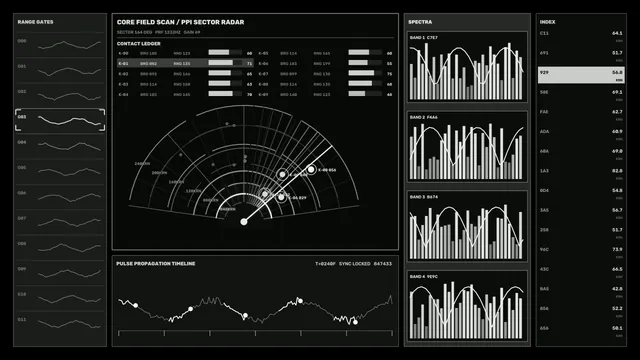
Task: Select contact K-03 ledger row
Action: click(185, 84)
